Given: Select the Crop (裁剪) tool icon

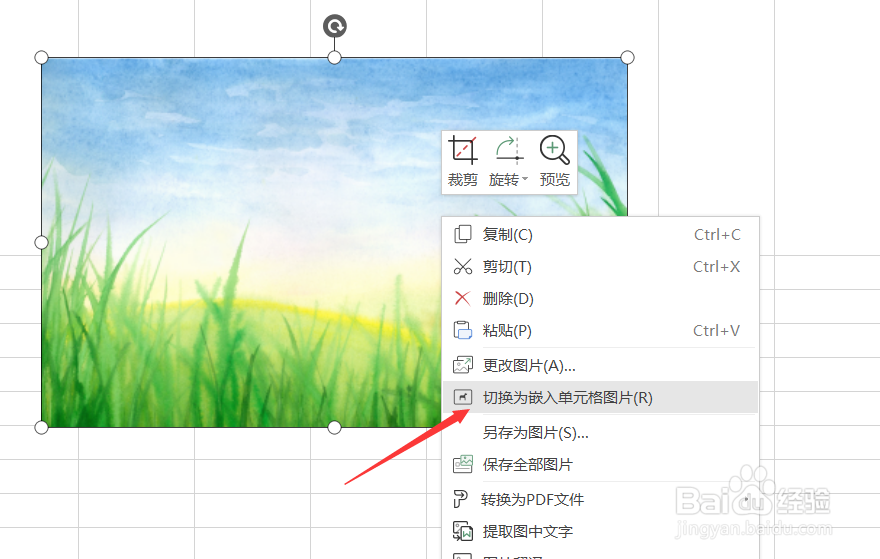Looking at the screenshot, I should coord(462,150).
